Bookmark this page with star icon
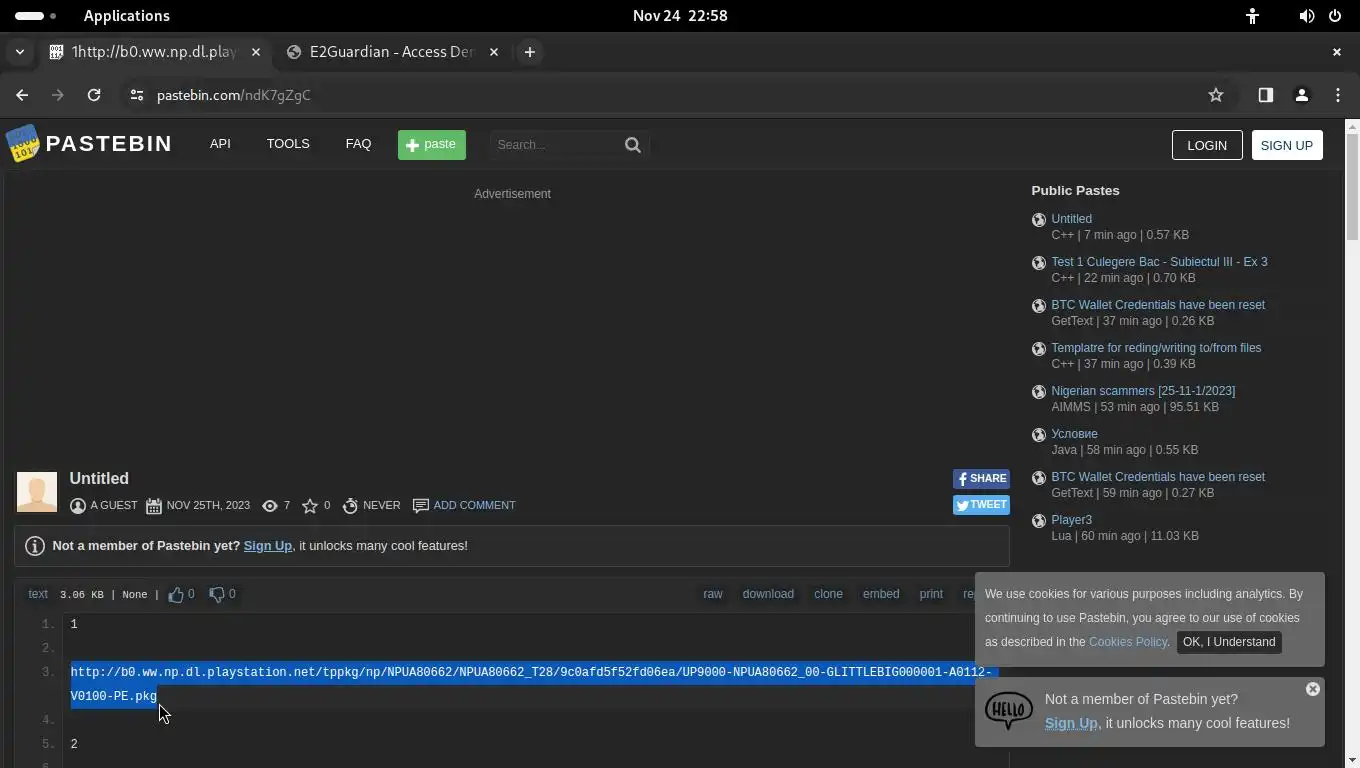The height and width of the screenshot is (768, 1360). coord(1216,95)
